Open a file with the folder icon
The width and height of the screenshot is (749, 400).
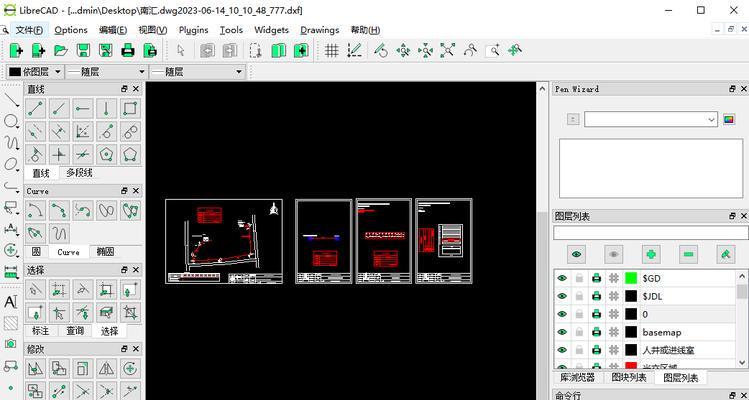click(x=61, y=50)
